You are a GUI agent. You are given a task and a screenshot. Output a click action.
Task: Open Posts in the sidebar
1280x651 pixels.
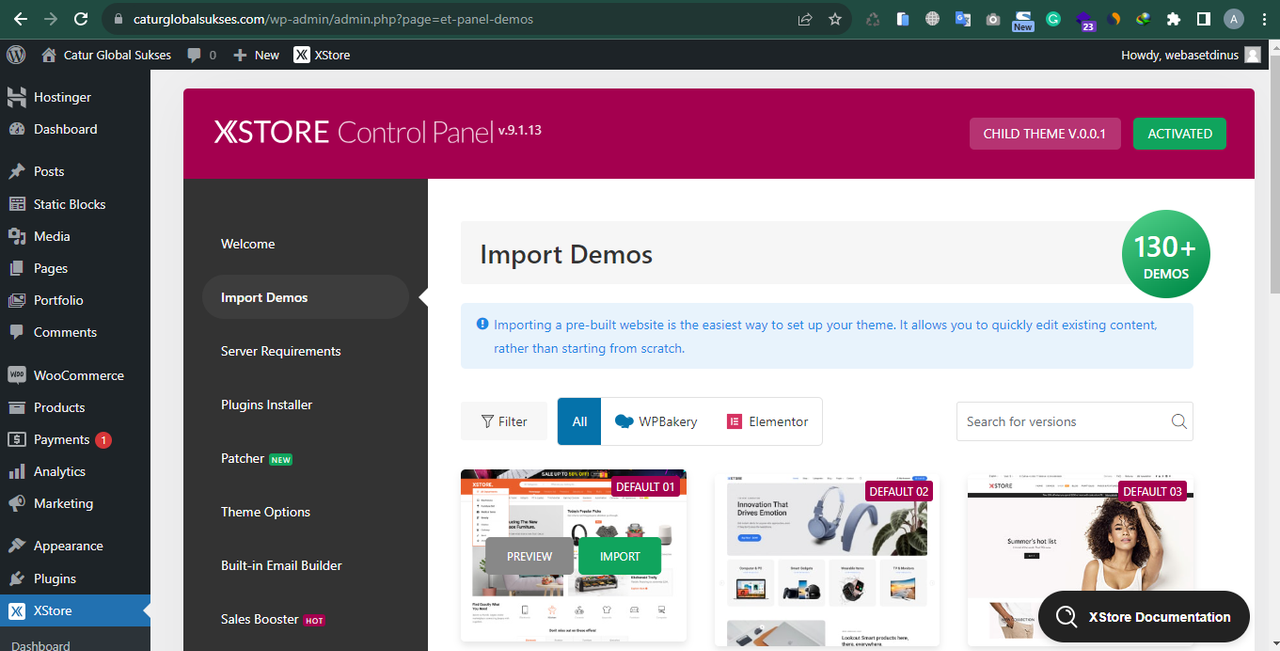point(48,171)
